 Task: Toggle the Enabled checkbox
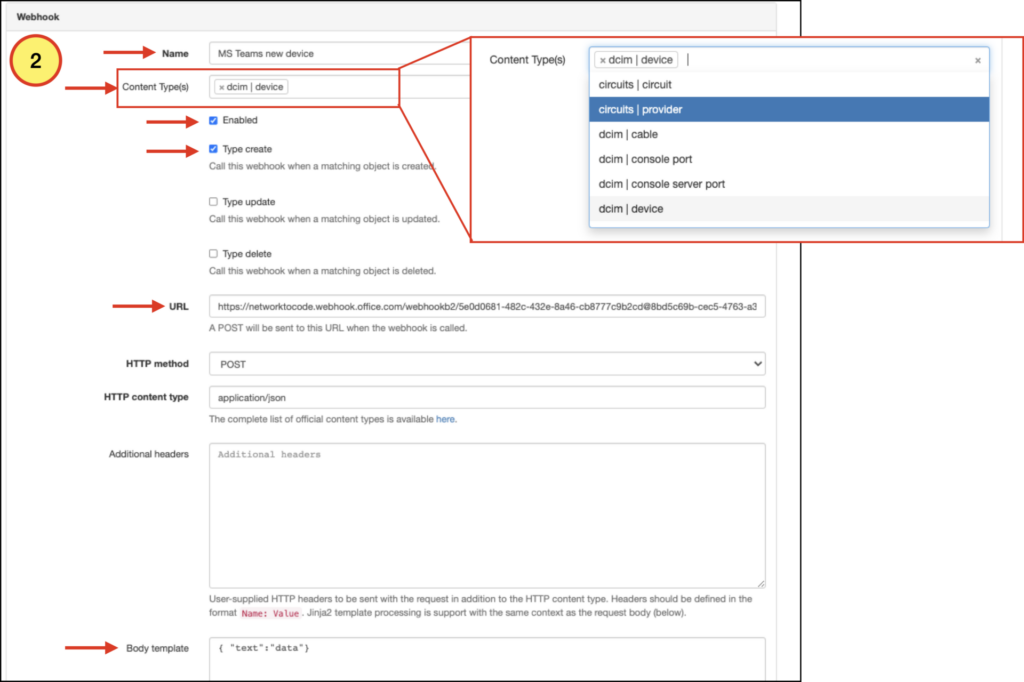(213, 120)
